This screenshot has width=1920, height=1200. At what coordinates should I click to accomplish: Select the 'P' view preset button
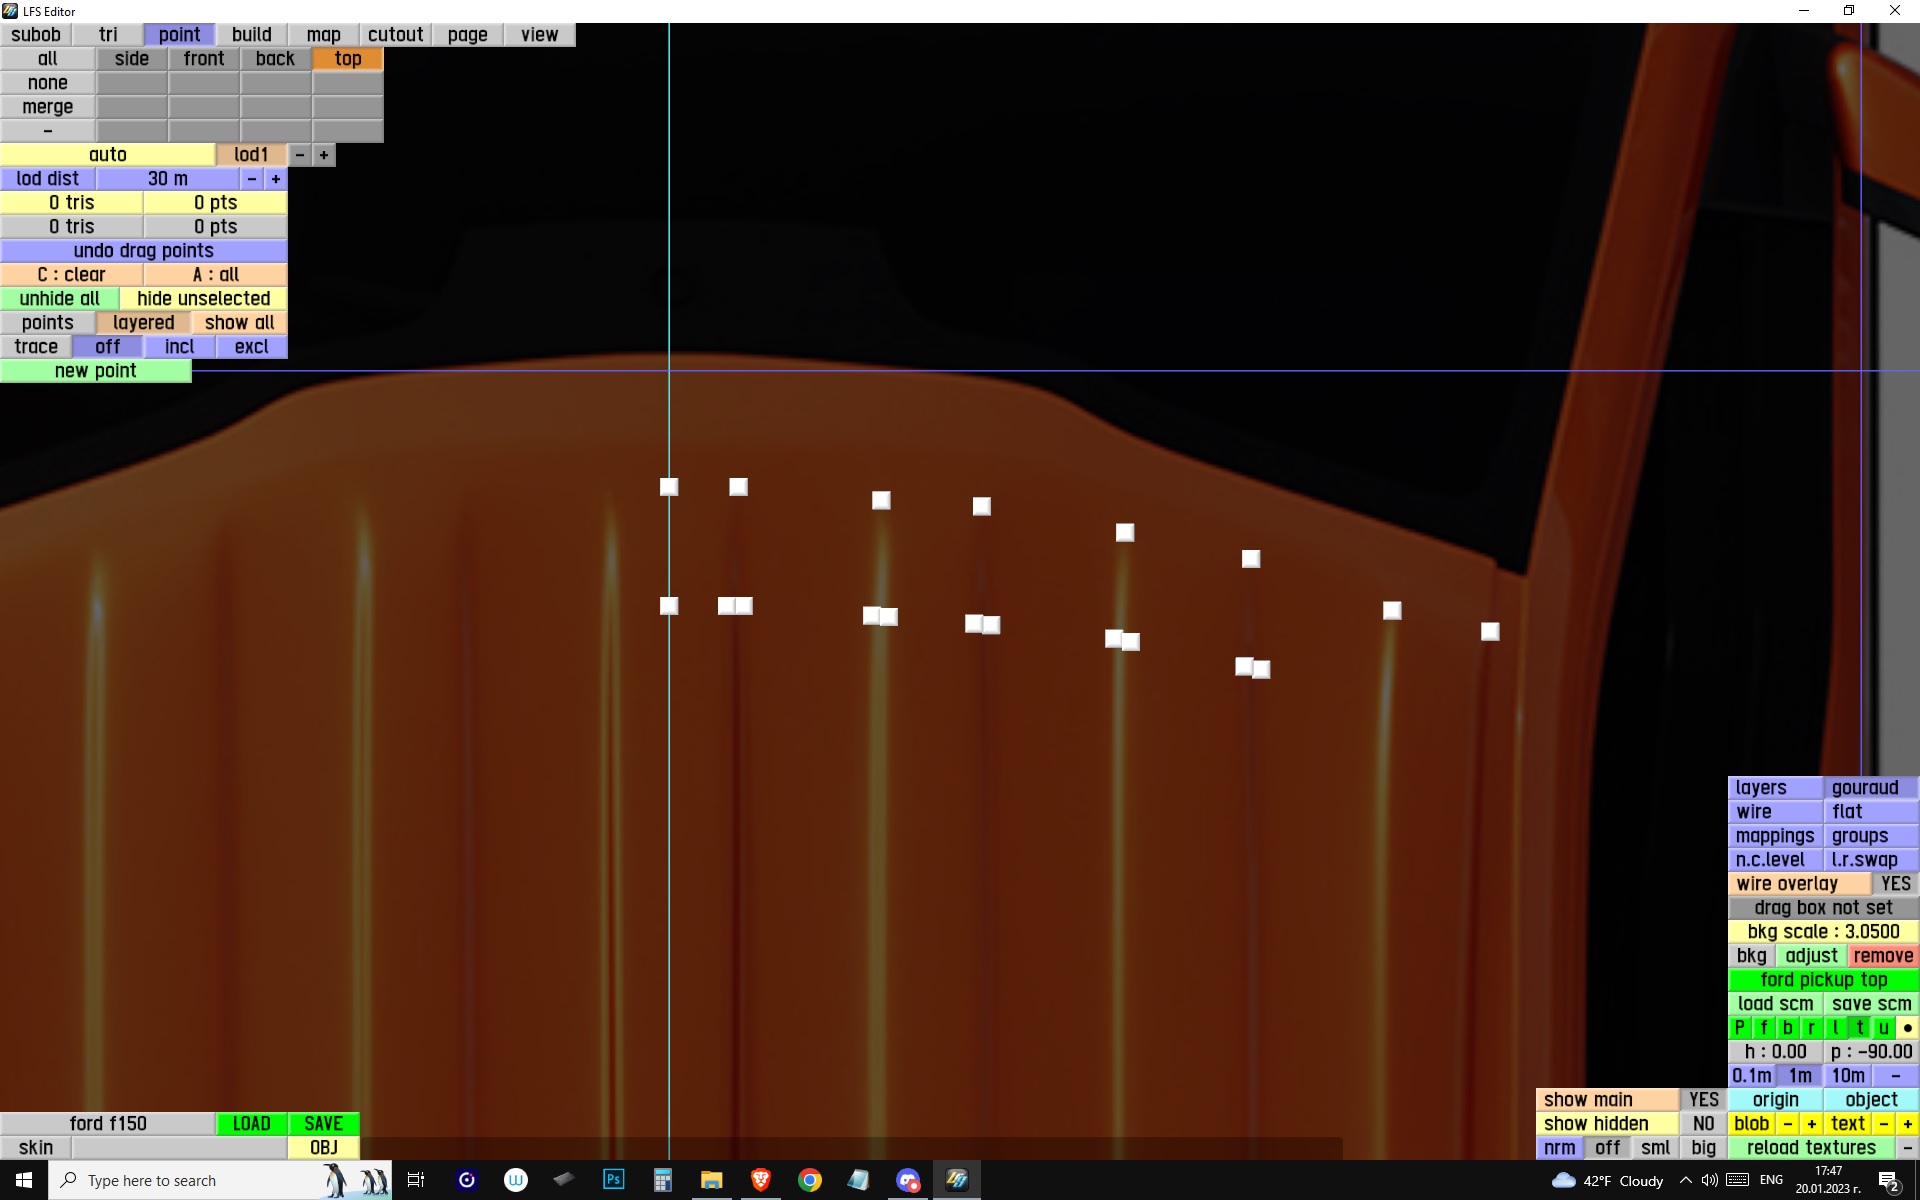[x=1739, y=1027]
